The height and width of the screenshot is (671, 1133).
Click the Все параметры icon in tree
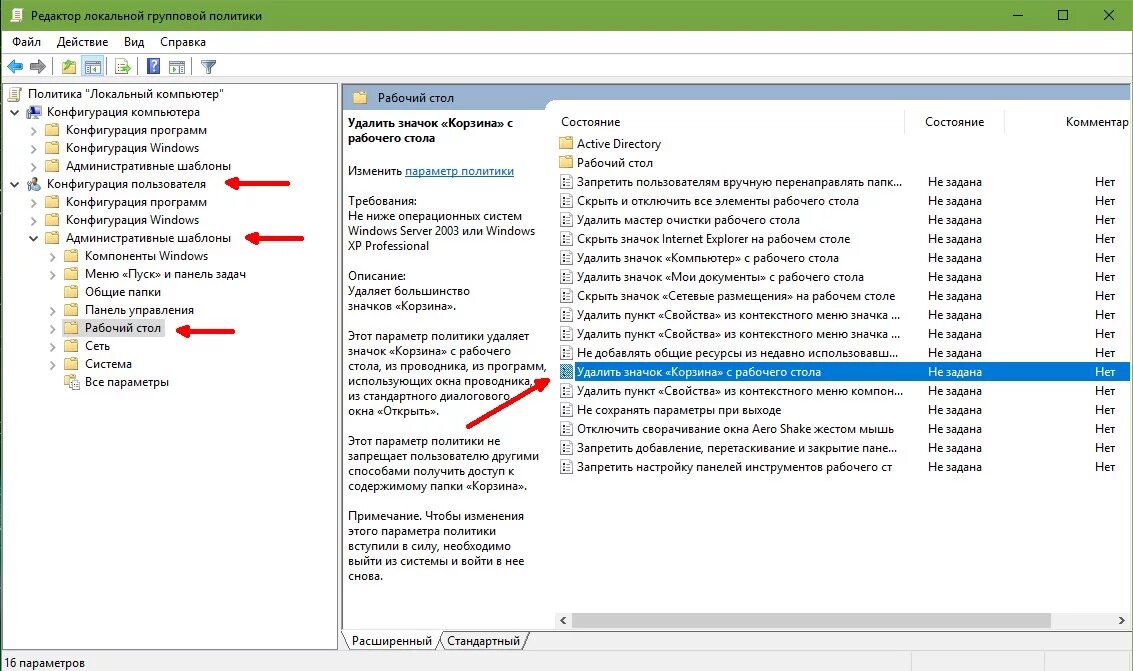click(72, 382)
